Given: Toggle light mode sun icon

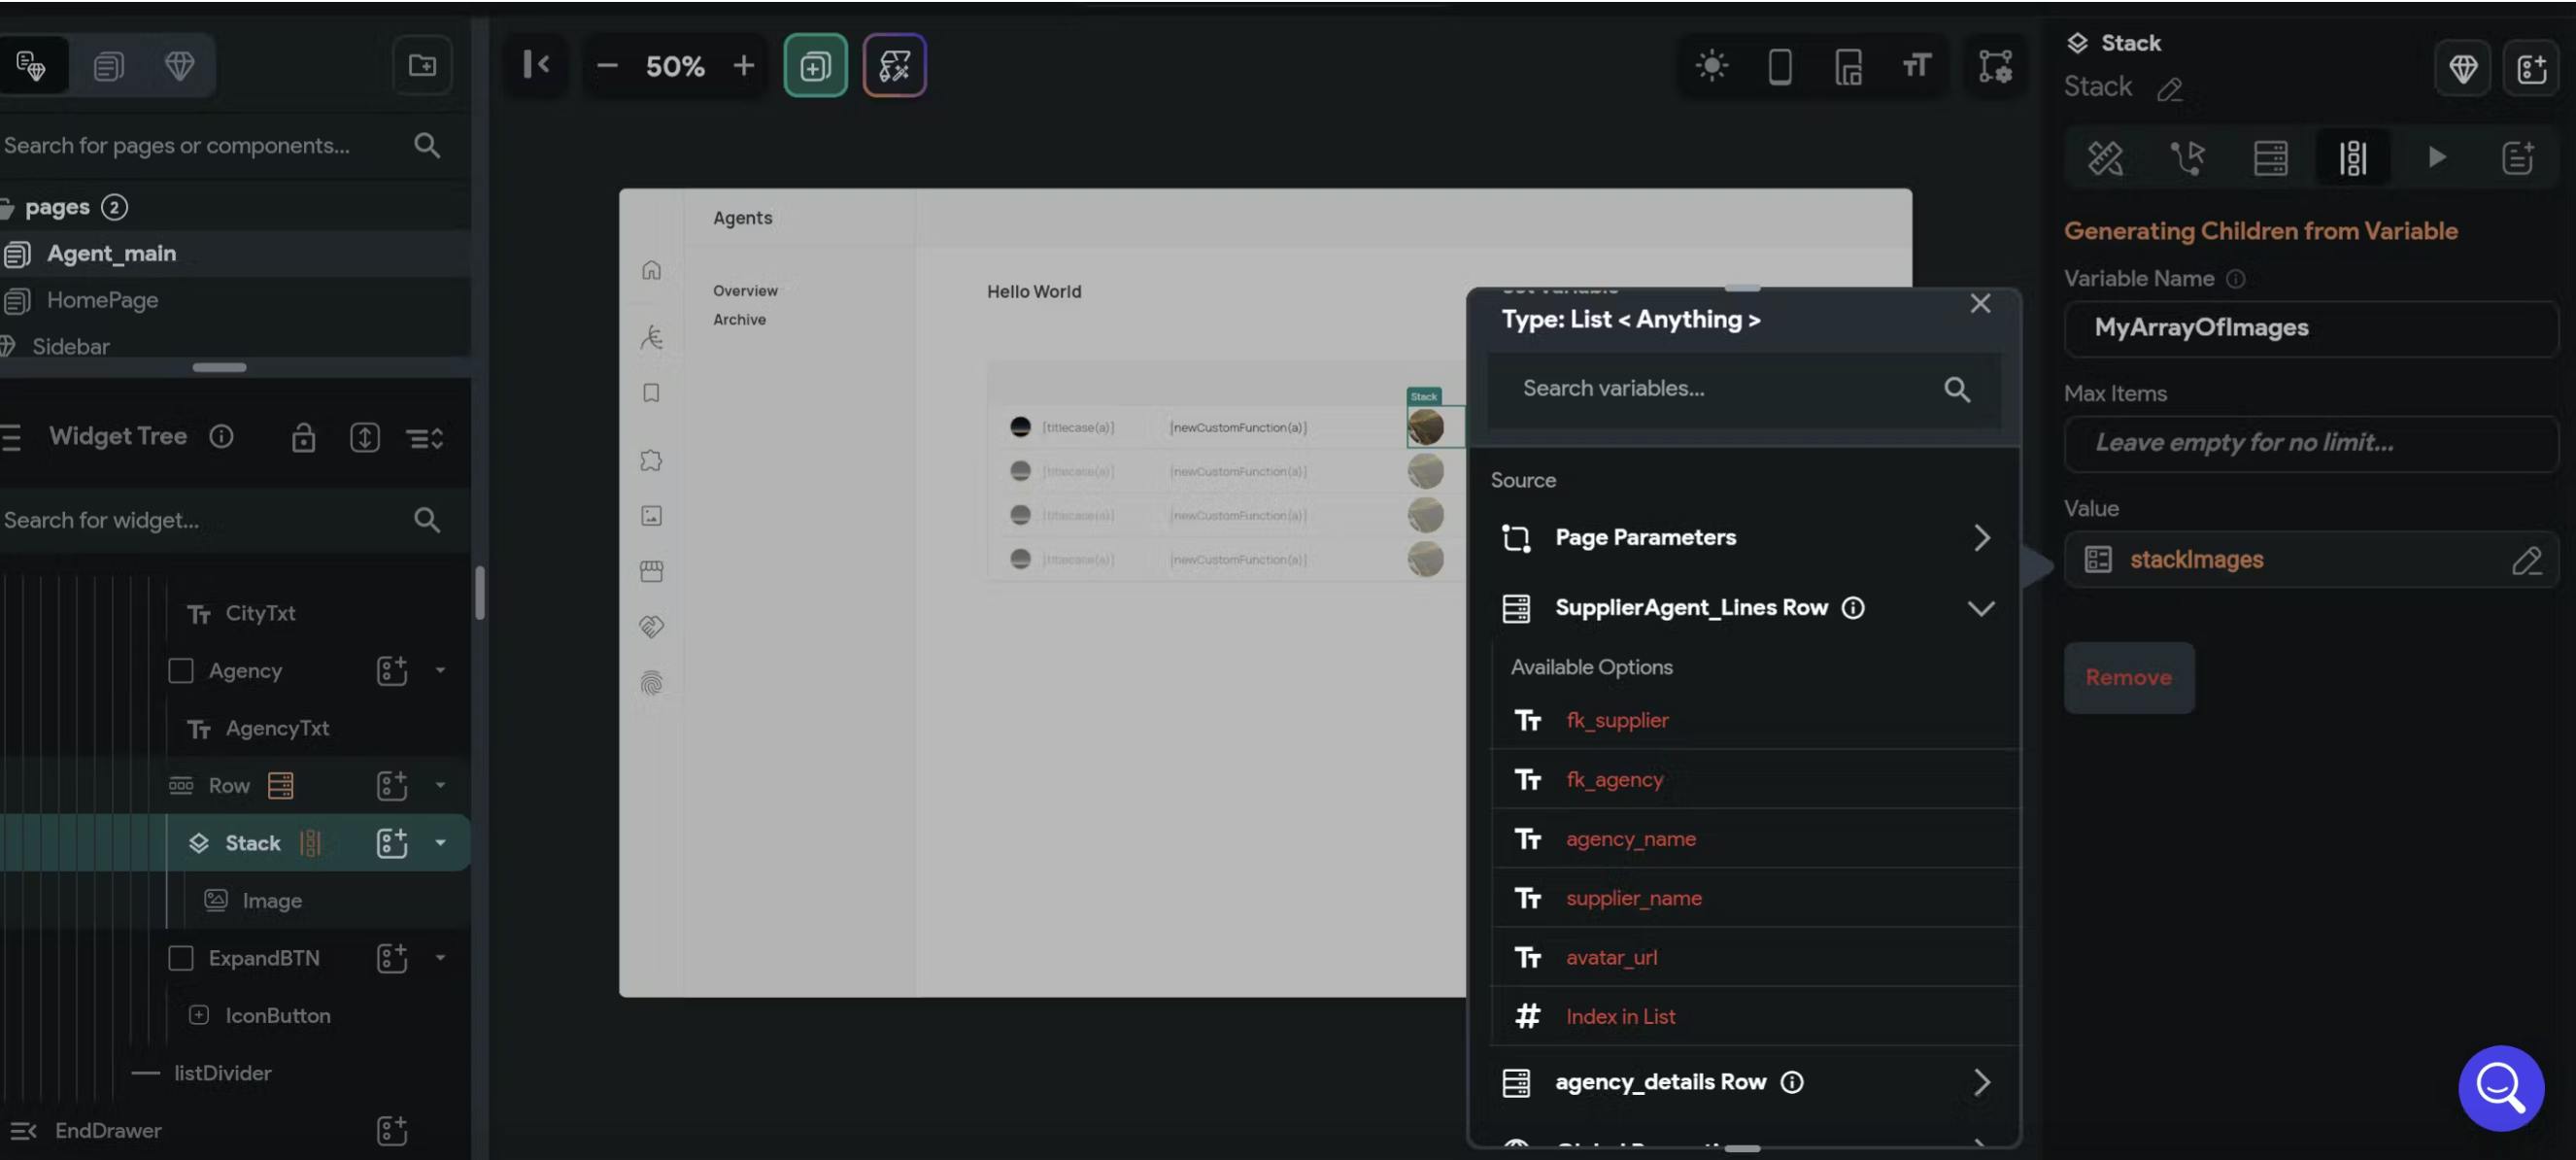Looking at the screenshot, I should 1711,66.
